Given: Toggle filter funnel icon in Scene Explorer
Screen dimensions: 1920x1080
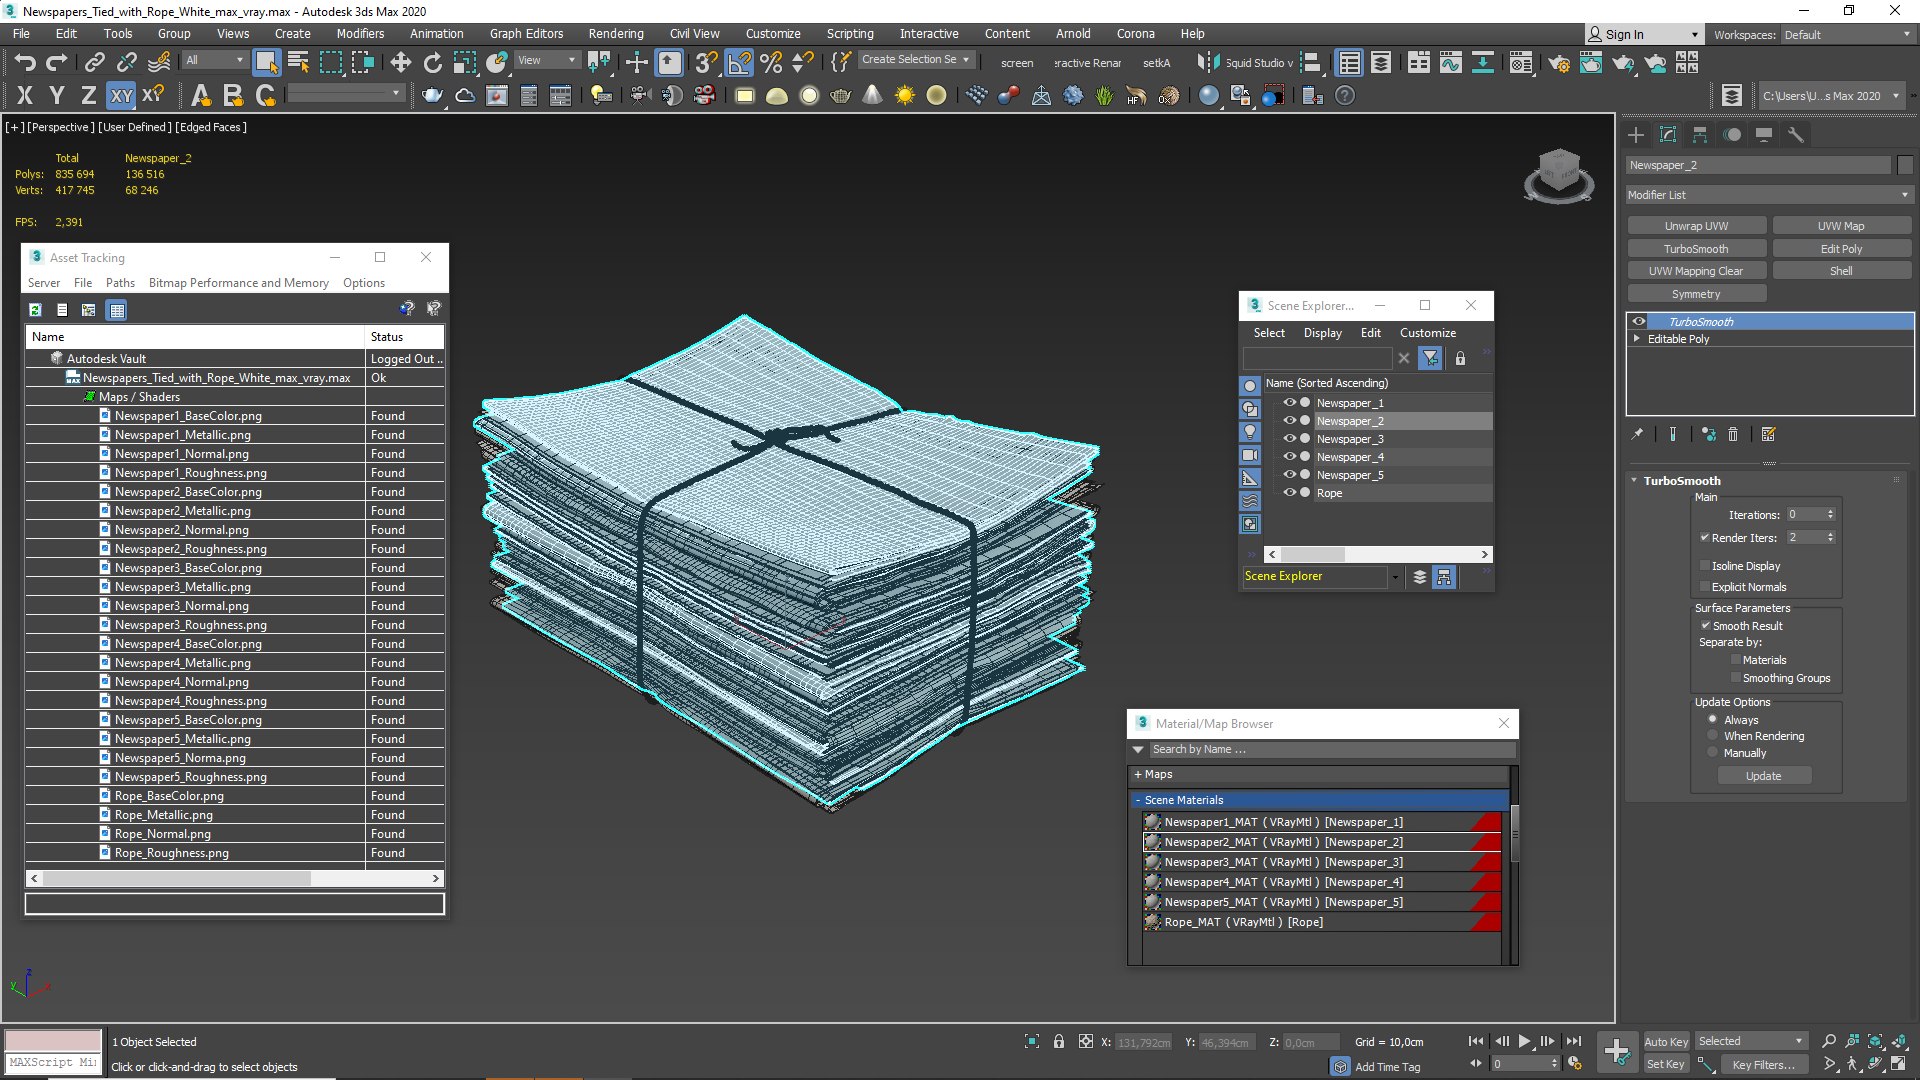Looking at the screenshot, I should pyautogui.click(x=1431, y=358).
